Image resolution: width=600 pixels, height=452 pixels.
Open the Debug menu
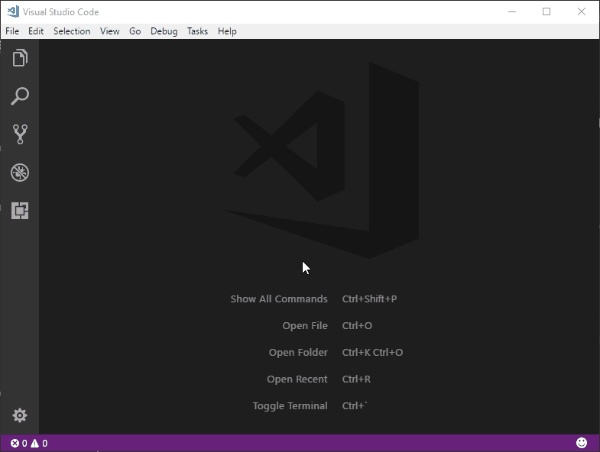[x=164, y=31]
